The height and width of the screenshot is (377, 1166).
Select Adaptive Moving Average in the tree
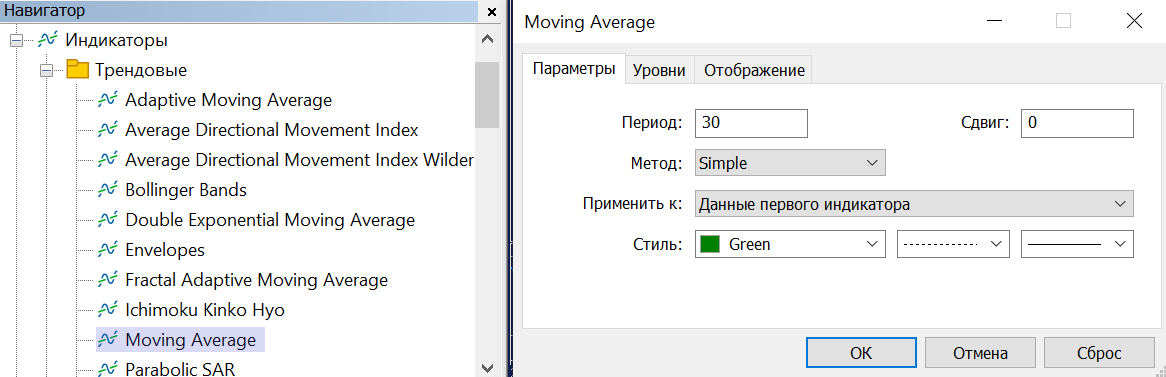pos(228,100)
